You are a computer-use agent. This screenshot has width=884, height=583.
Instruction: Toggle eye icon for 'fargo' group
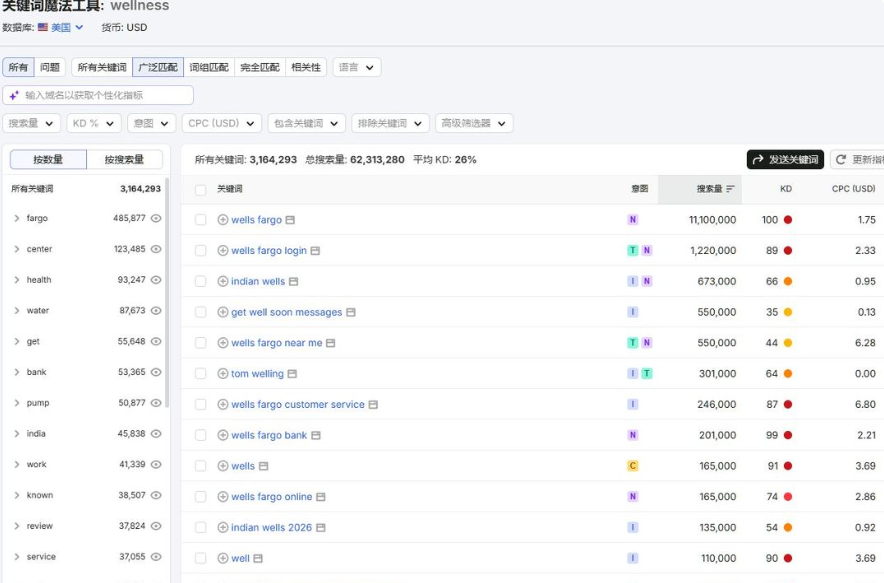(156, 218)
